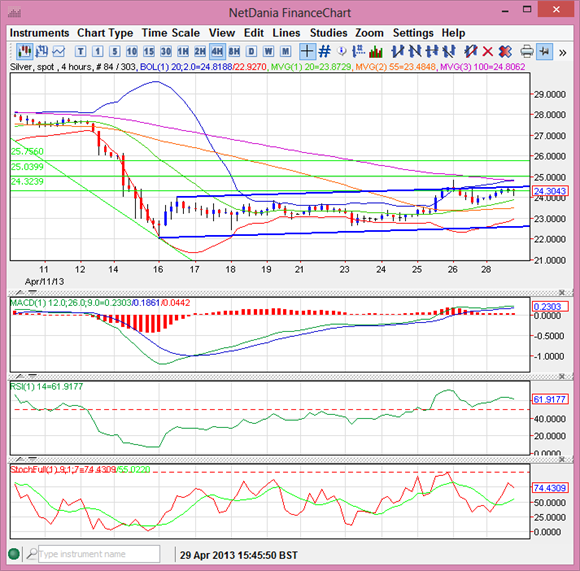Screen dimensions: 580x571
Task: Switch to daily (D) time scale
Action: click(251, 51)
